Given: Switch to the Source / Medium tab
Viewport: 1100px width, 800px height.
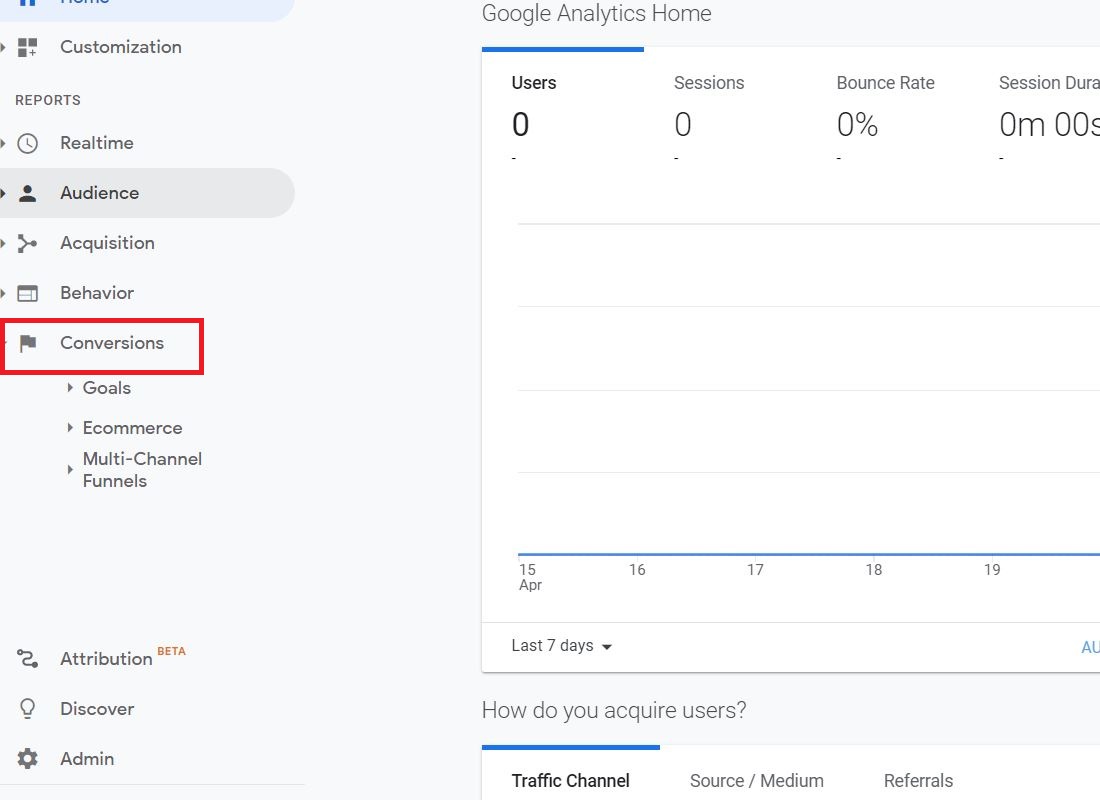Looking at the screenshot, I should click(x=756, y=781).
